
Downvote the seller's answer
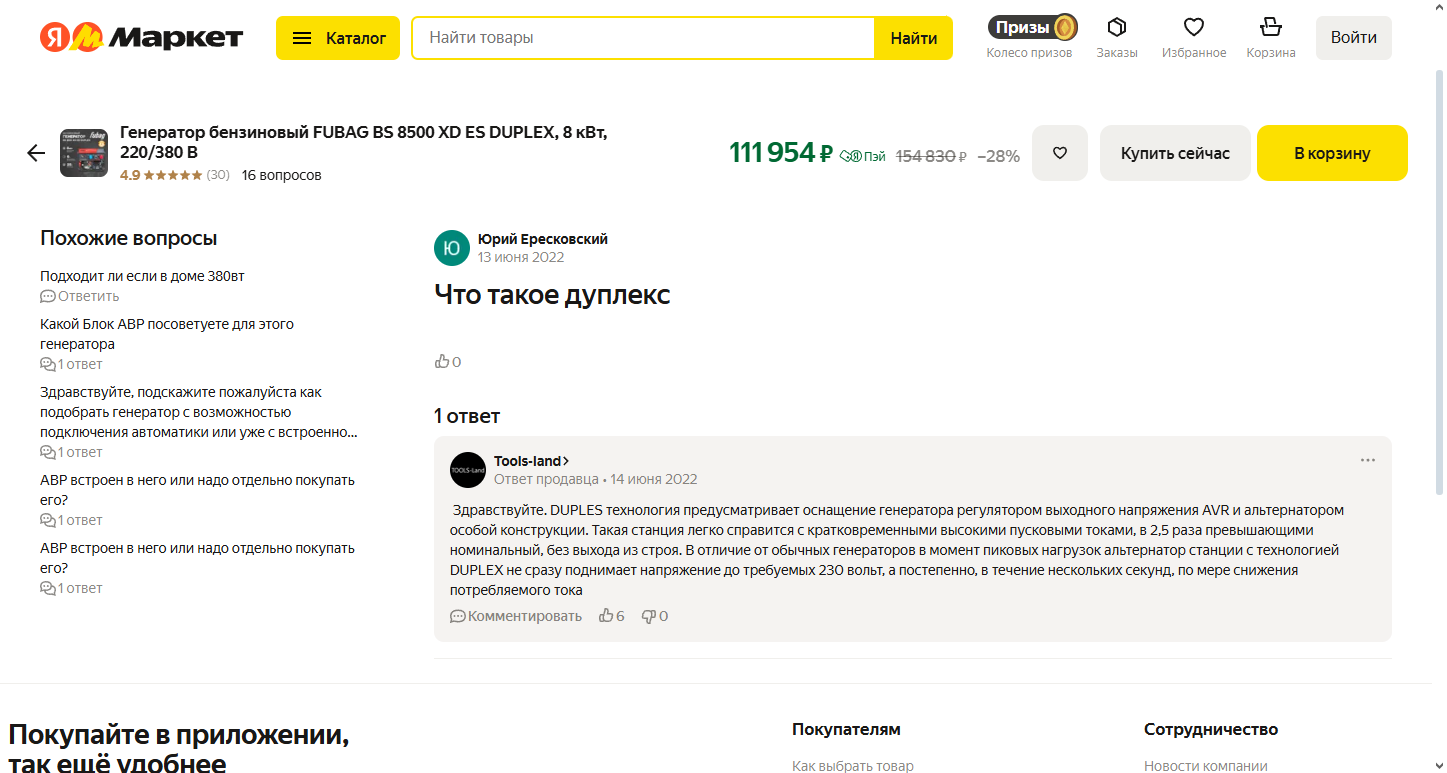pyautogui.click(x=648, y=616)
